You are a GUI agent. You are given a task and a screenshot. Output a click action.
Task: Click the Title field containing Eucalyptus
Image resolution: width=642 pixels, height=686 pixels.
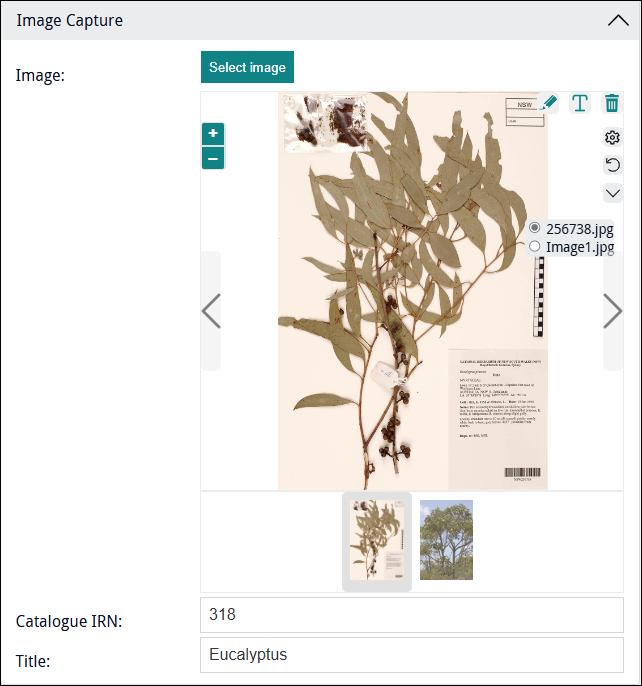pyautogui.click(x=412, y=655)
